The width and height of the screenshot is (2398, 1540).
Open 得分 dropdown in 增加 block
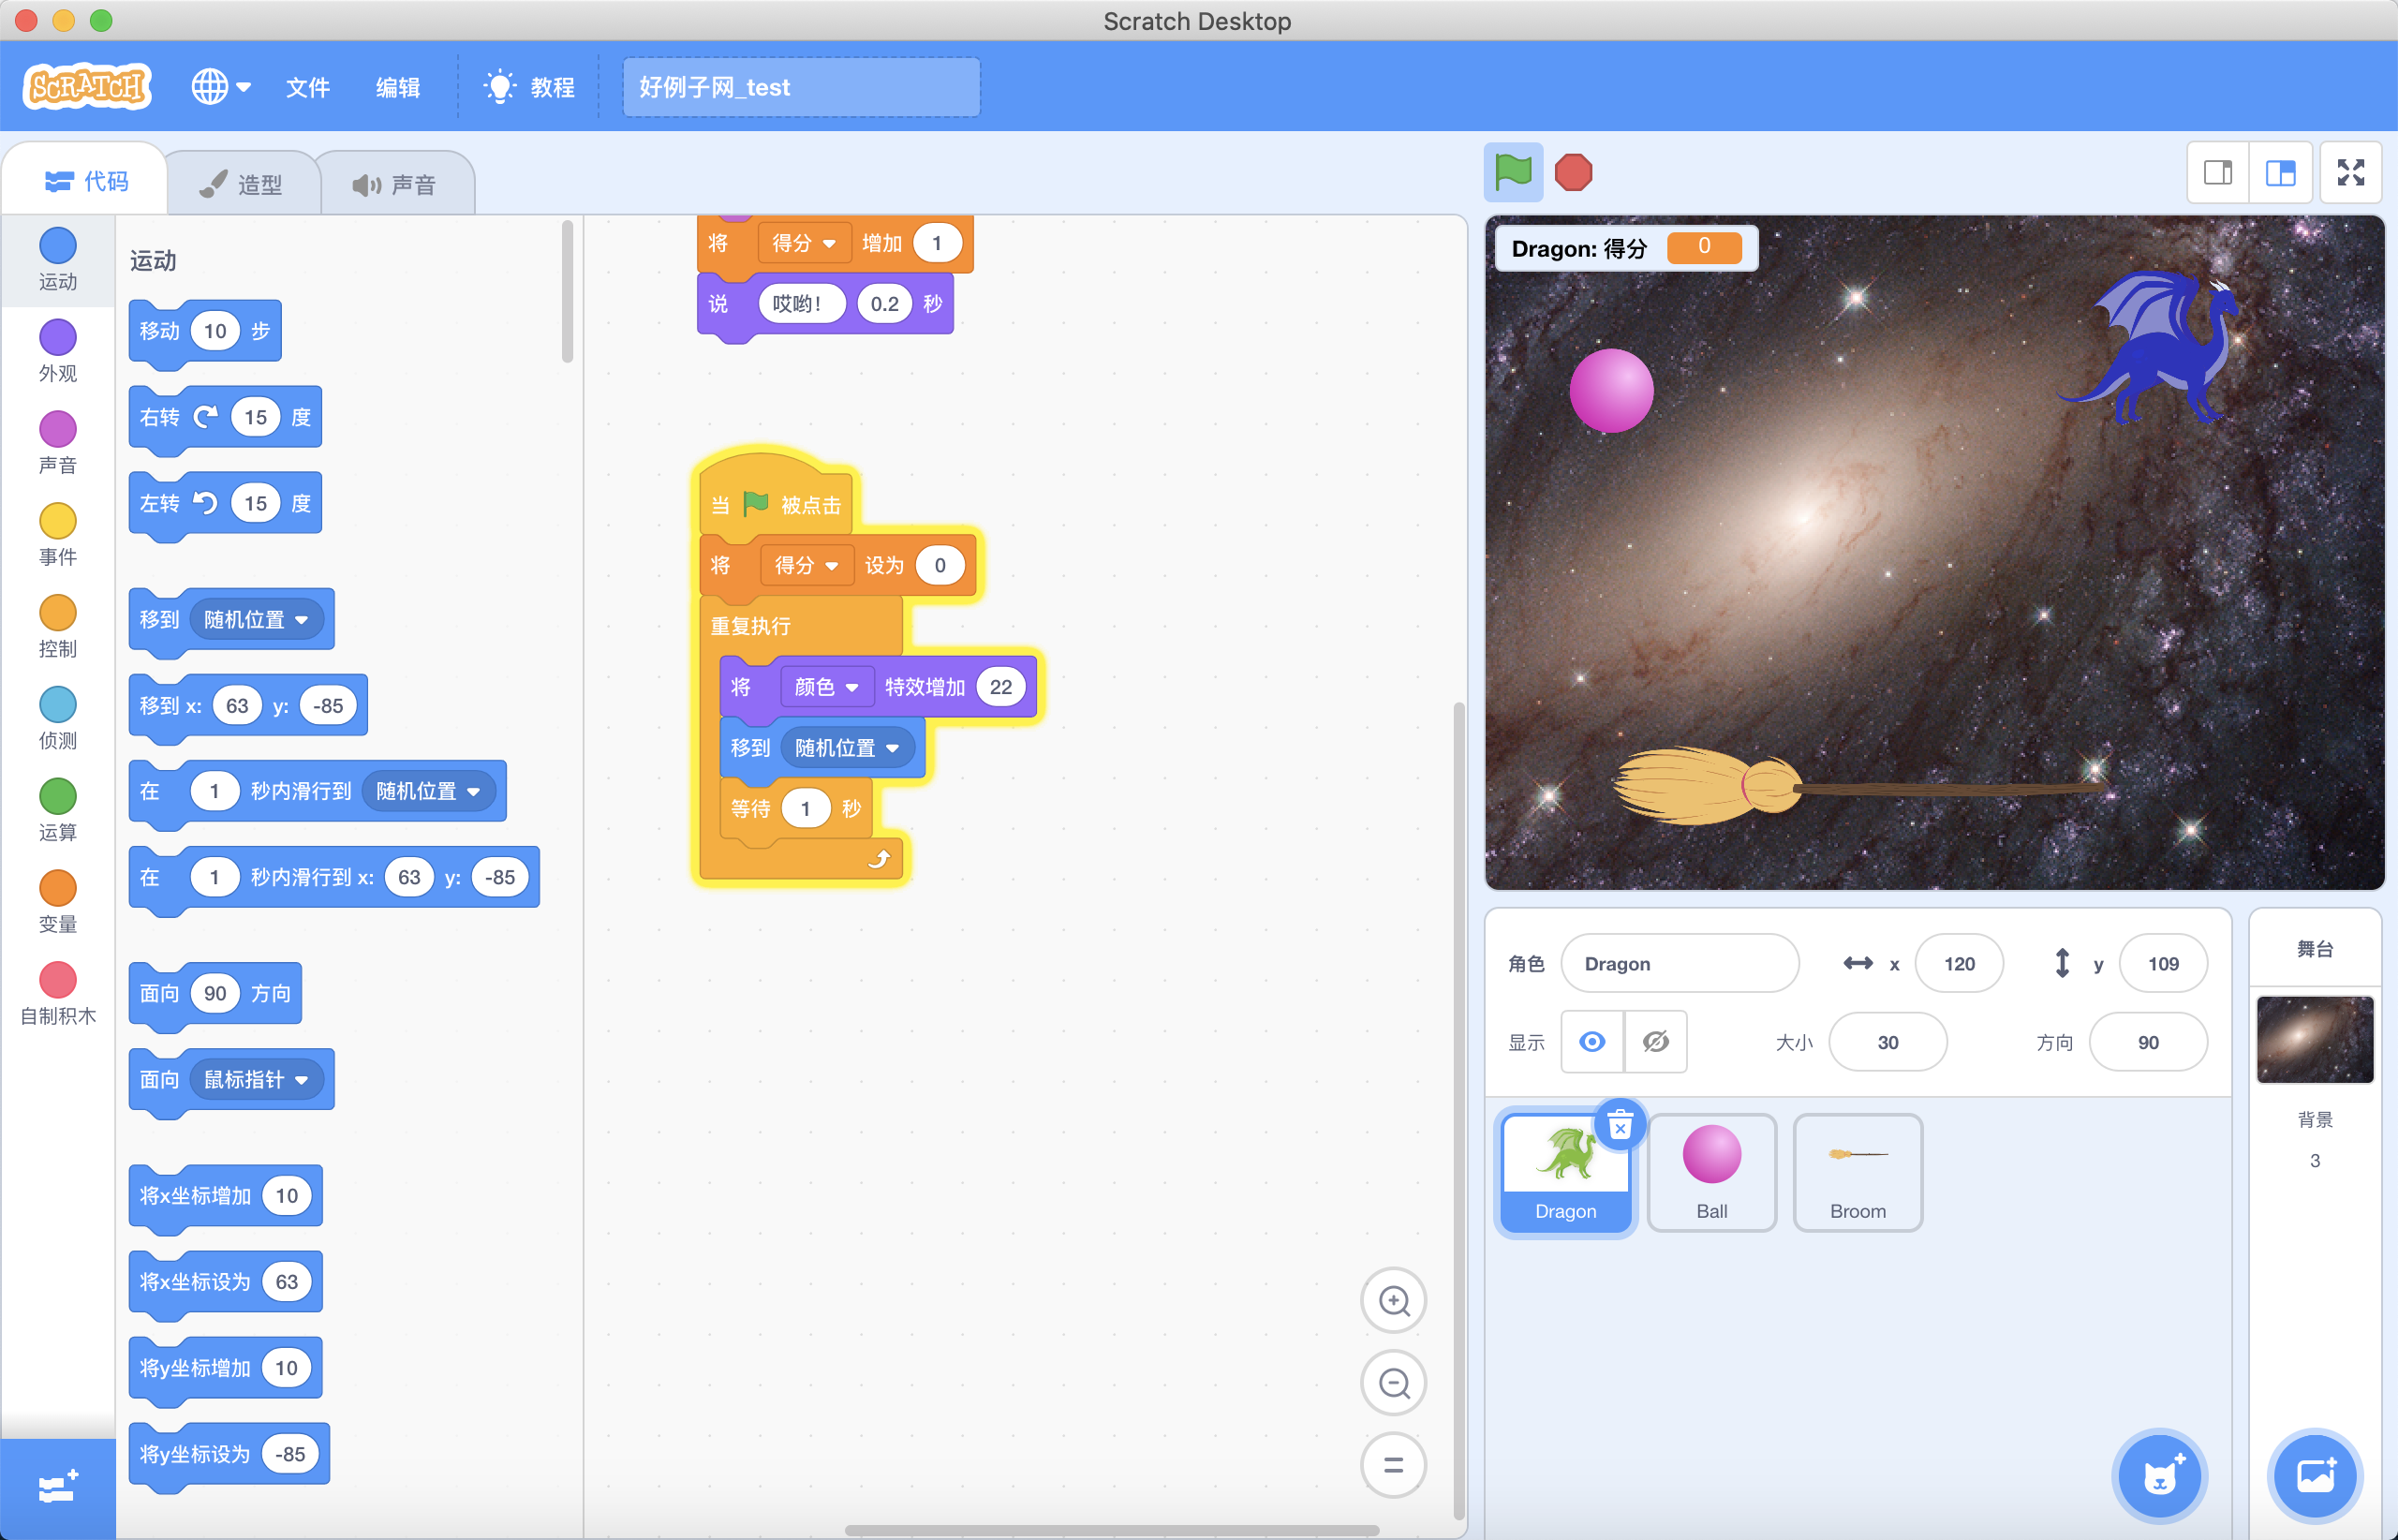[803, 243]
